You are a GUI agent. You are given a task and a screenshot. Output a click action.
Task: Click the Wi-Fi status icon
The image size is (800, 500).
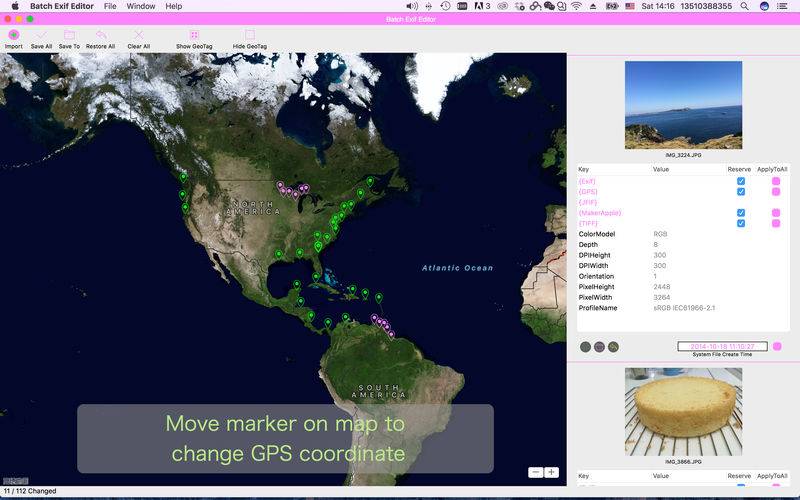[577, 6]
